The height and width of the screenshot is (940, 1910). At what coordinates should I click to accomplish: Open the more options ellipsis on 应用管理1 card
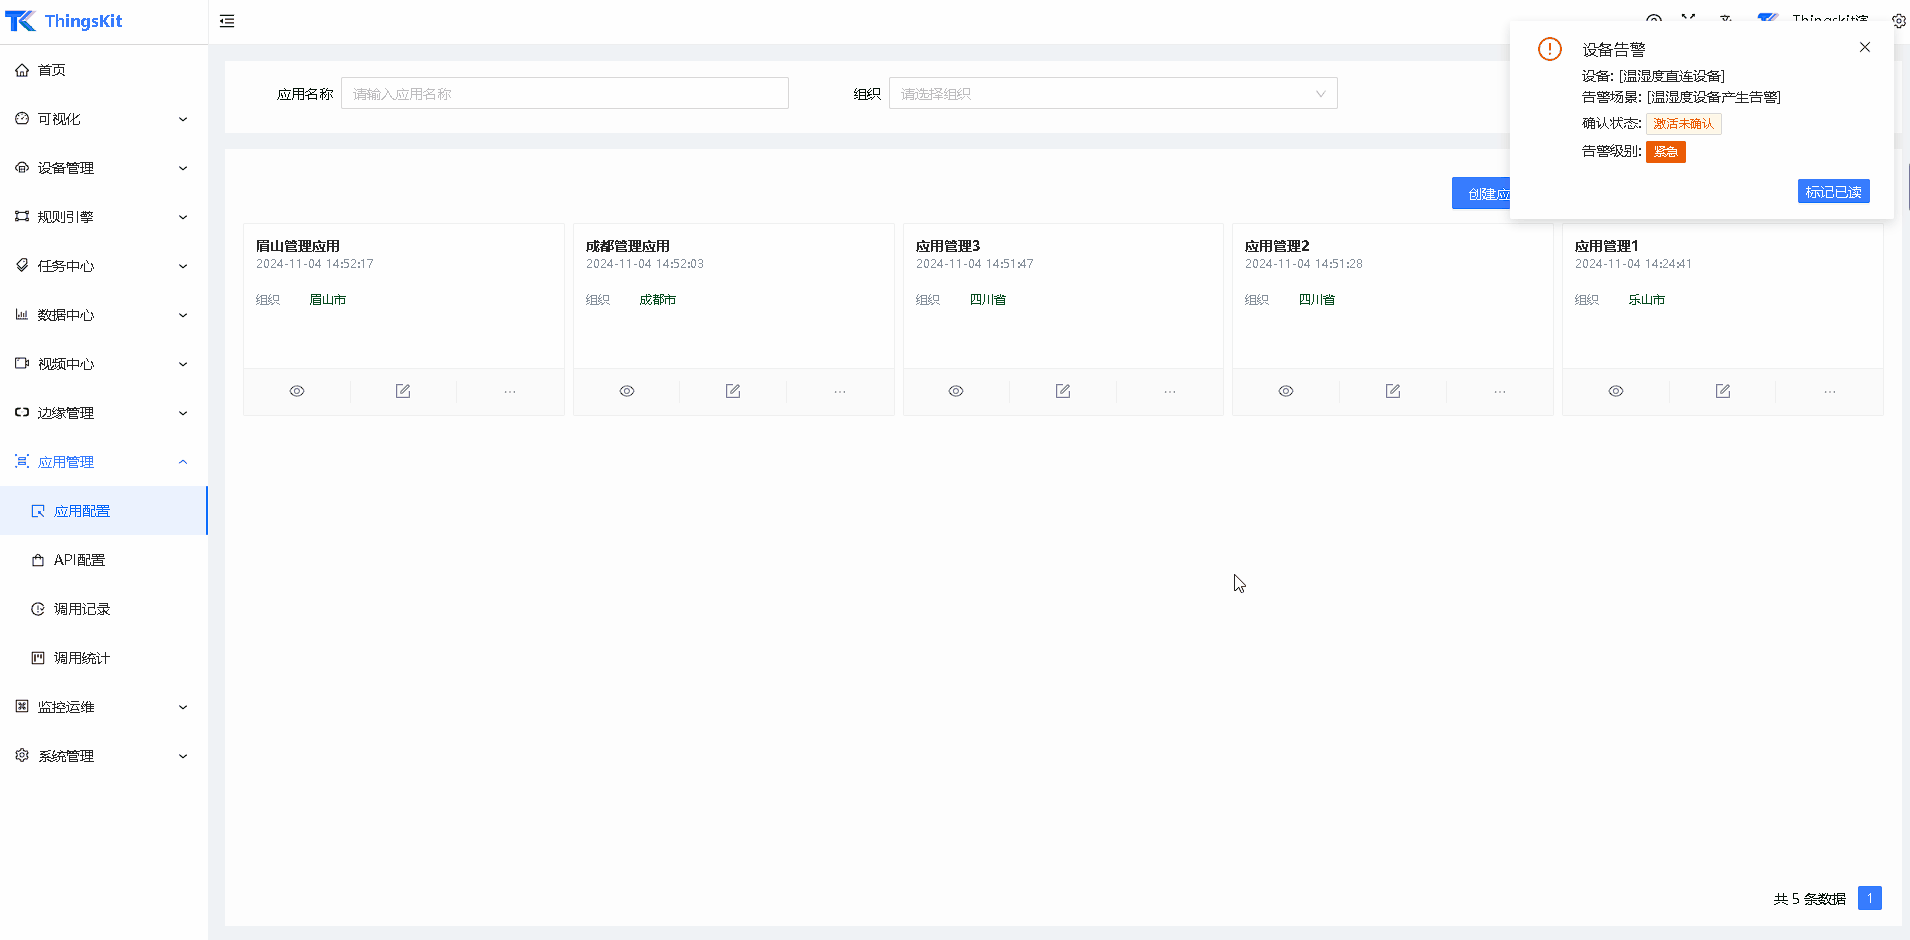coord(1829,391)
